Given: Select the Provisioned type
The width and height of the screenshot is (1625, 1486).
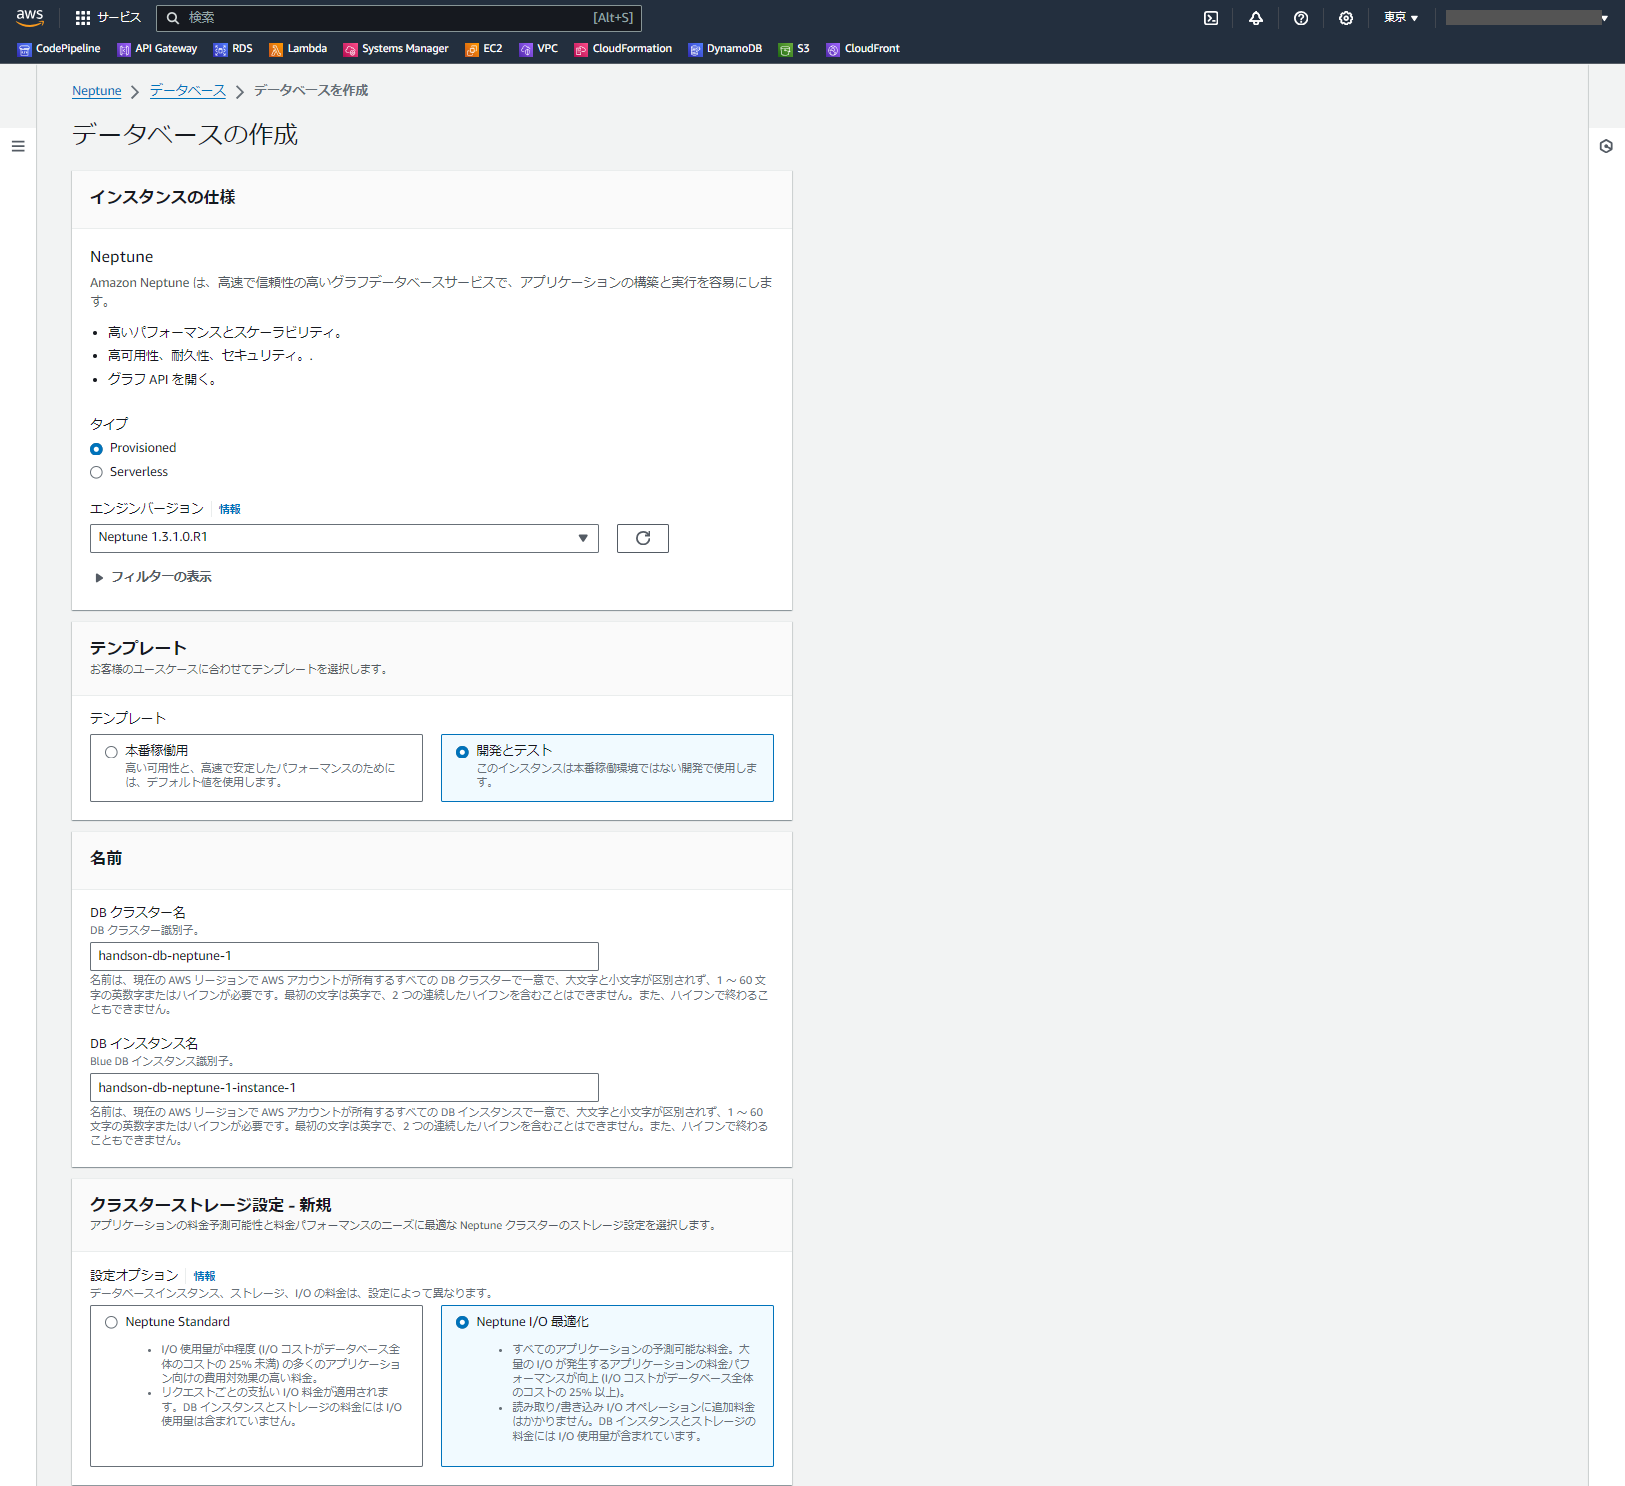Looking at the screenshot, I should [x=96, y=449].
